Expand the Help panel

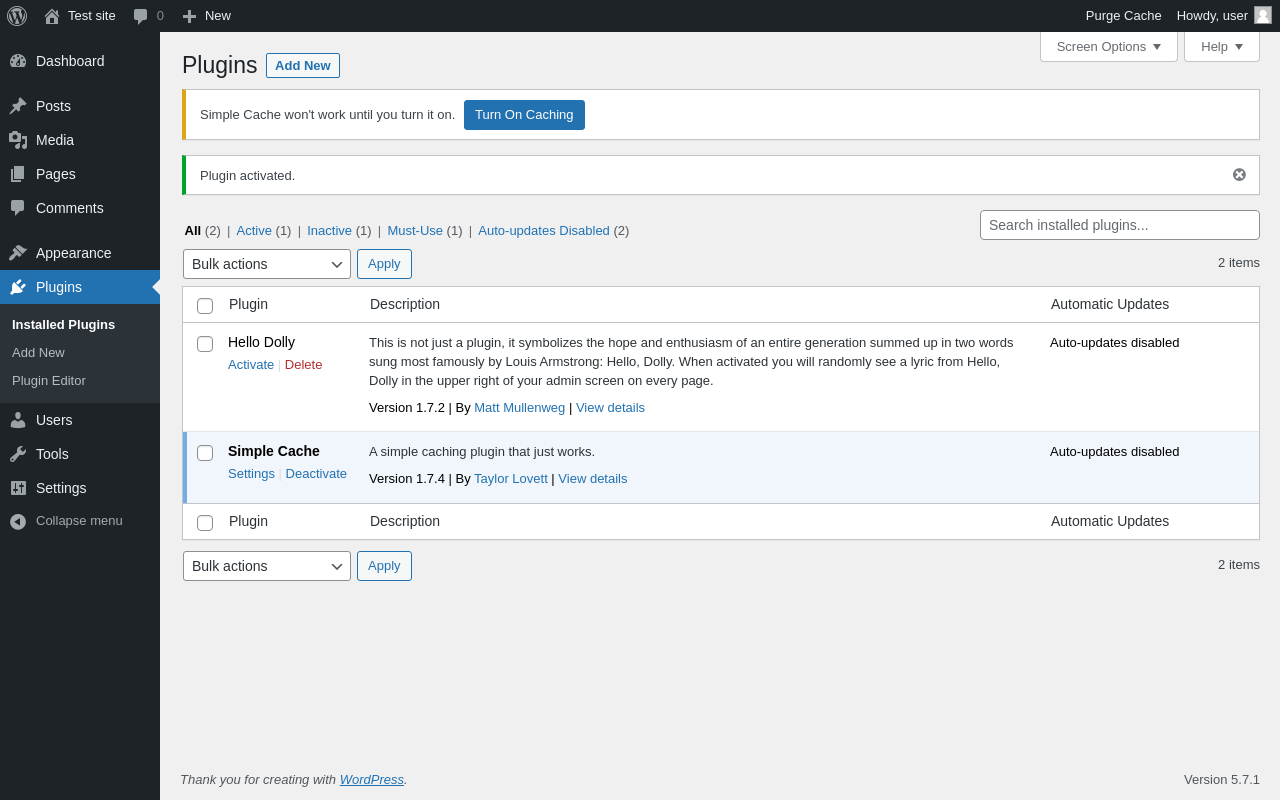point(1222,46)
